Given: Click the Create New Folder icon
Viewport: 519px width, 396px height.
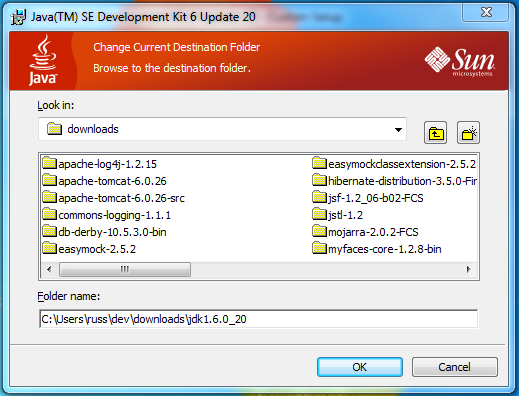Looking at the screenshot, I should pos(468,133).
